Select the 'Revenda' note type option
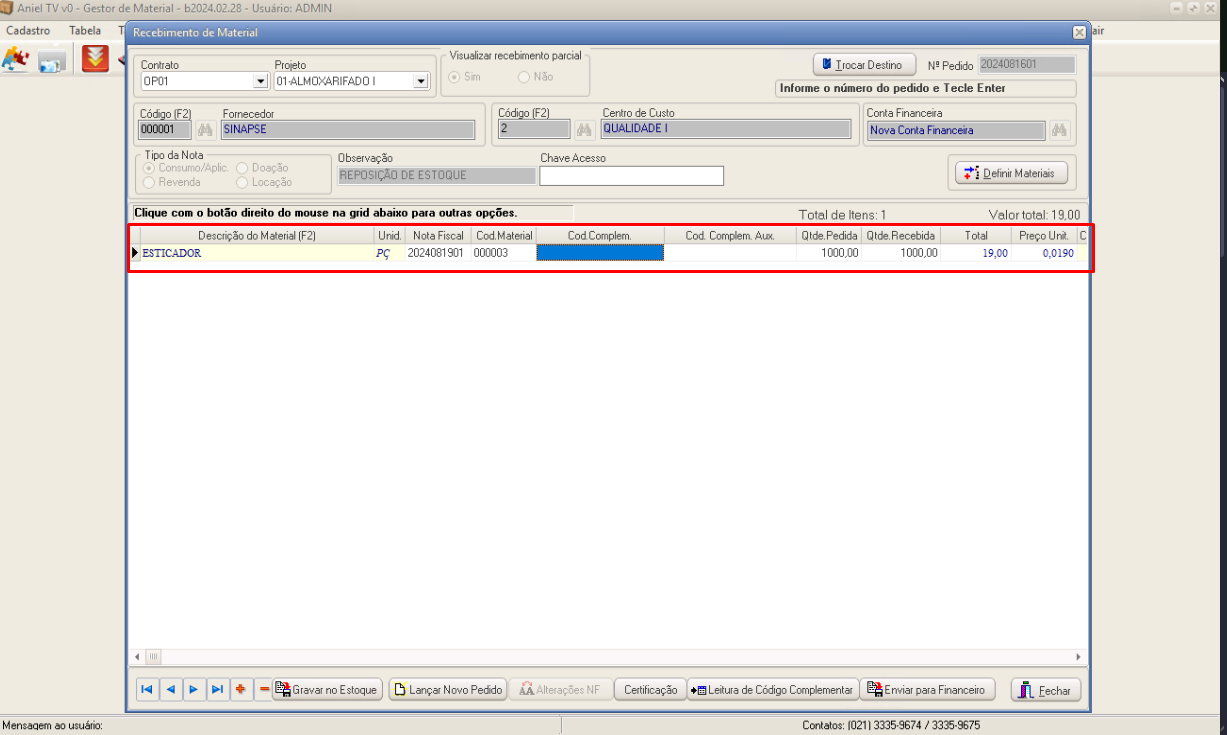1227x735 pixels. click(150, 182)
